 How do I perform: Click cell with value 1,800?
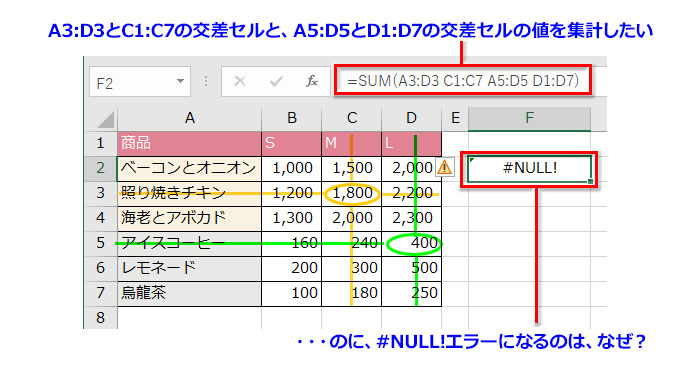352,193
